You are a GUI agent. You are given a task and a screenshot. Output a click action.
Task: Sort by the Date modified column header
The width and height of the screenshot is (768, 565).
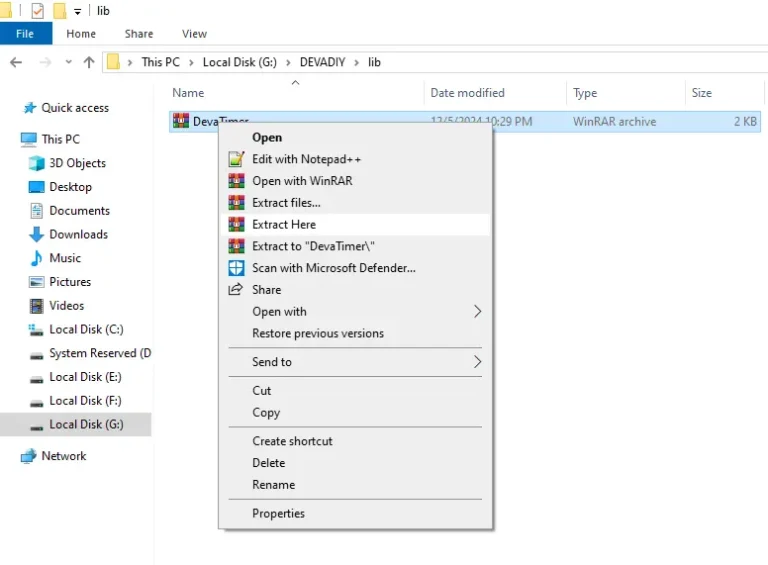click(x=467, y=93)
